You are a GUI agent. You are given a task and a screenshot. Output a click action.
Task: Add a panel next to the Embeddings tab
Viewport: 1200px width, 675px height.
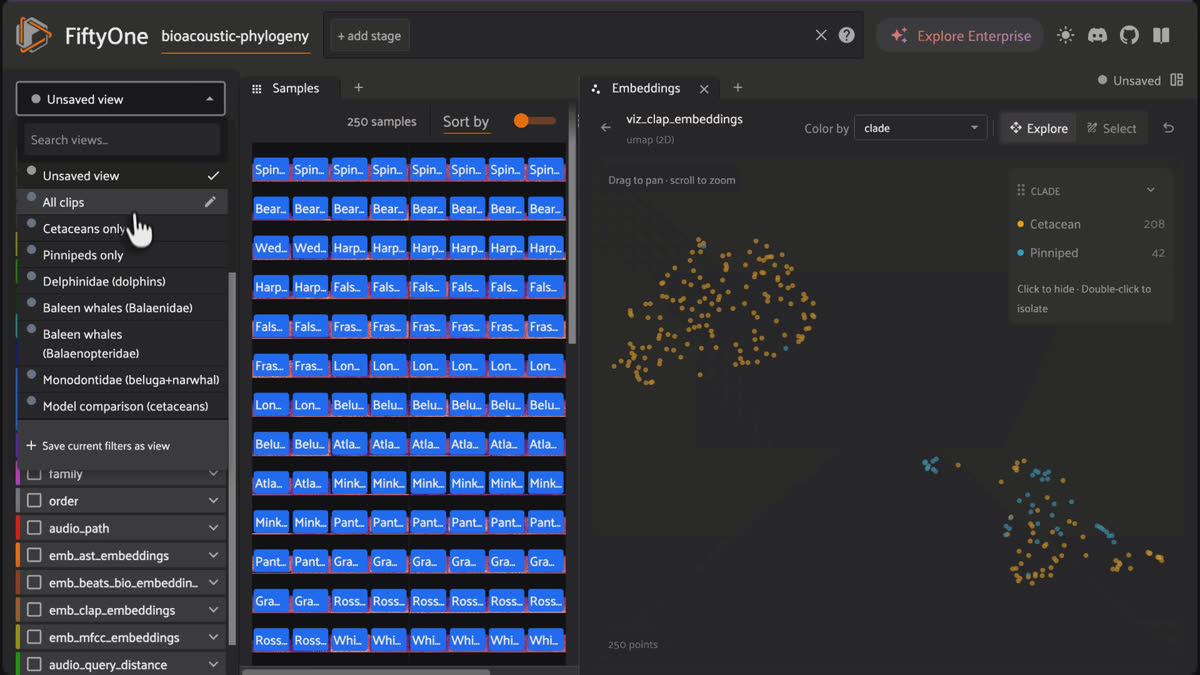click(x=738, y=88)
